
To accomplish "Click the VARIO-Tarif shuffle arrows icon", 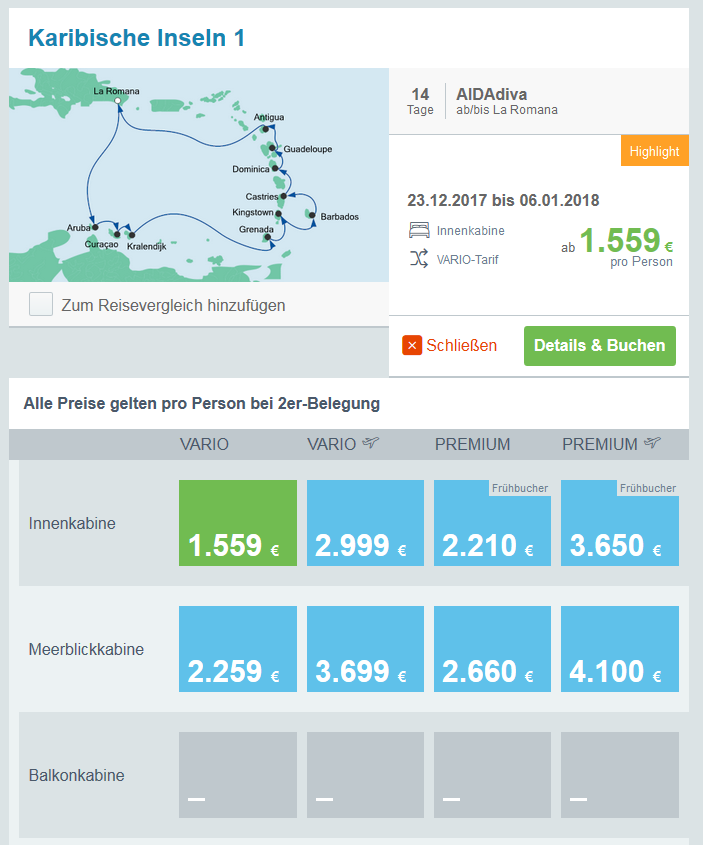I will [418, 259].
